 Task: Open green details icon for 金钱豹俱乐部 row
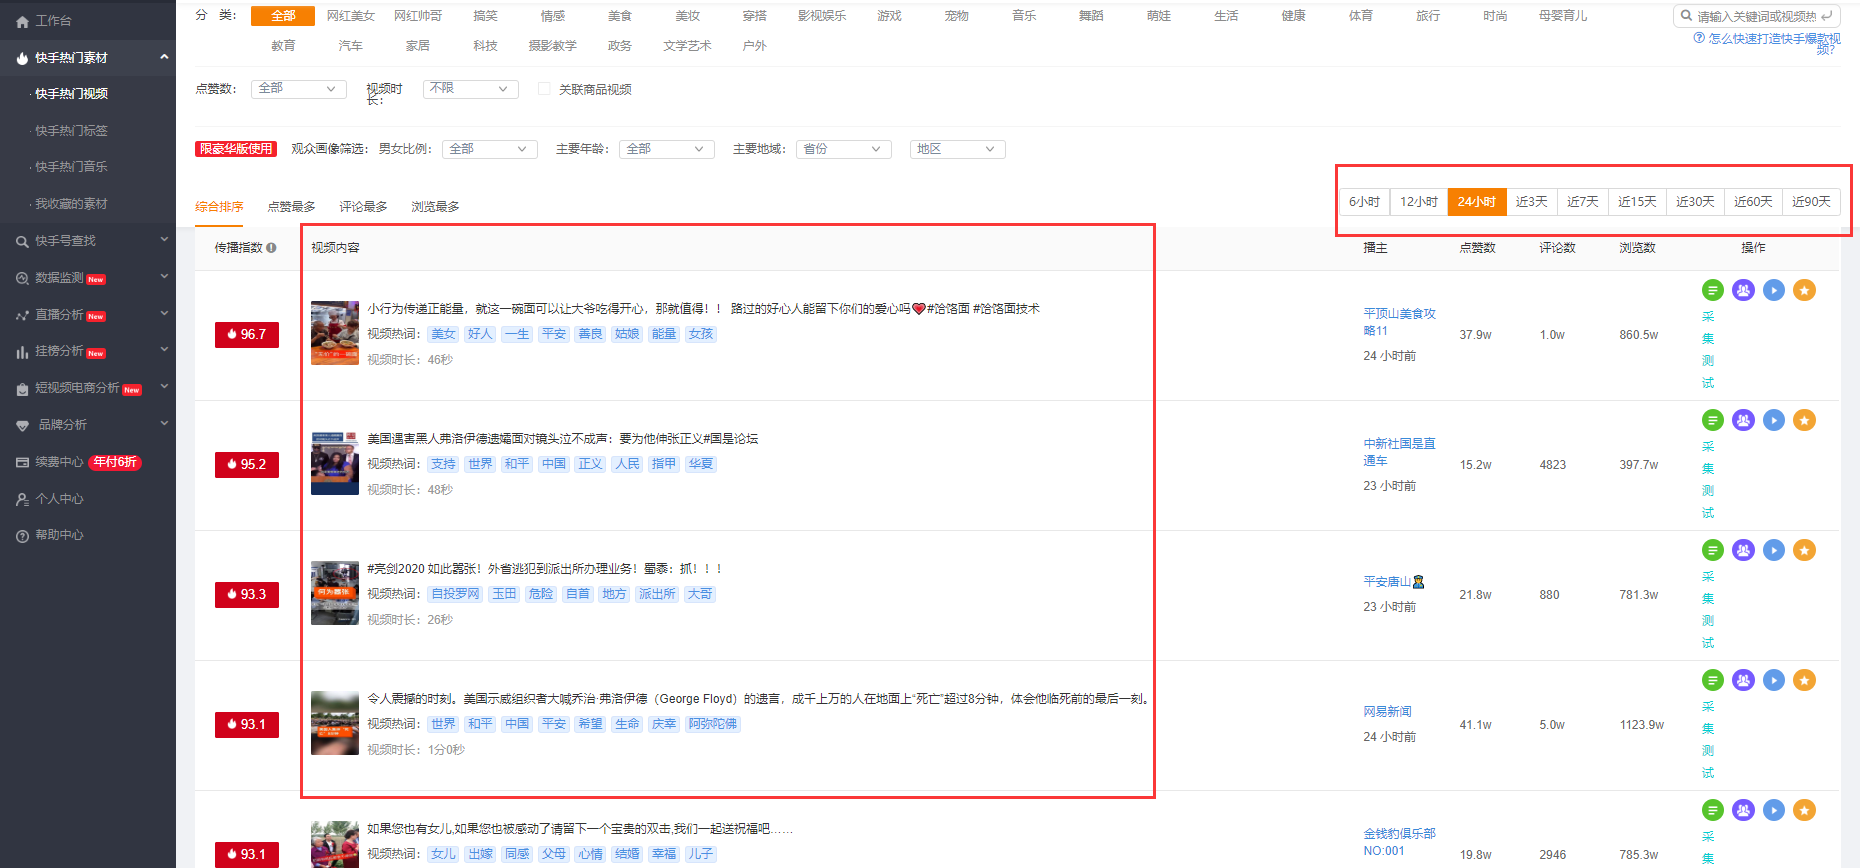1713,810
